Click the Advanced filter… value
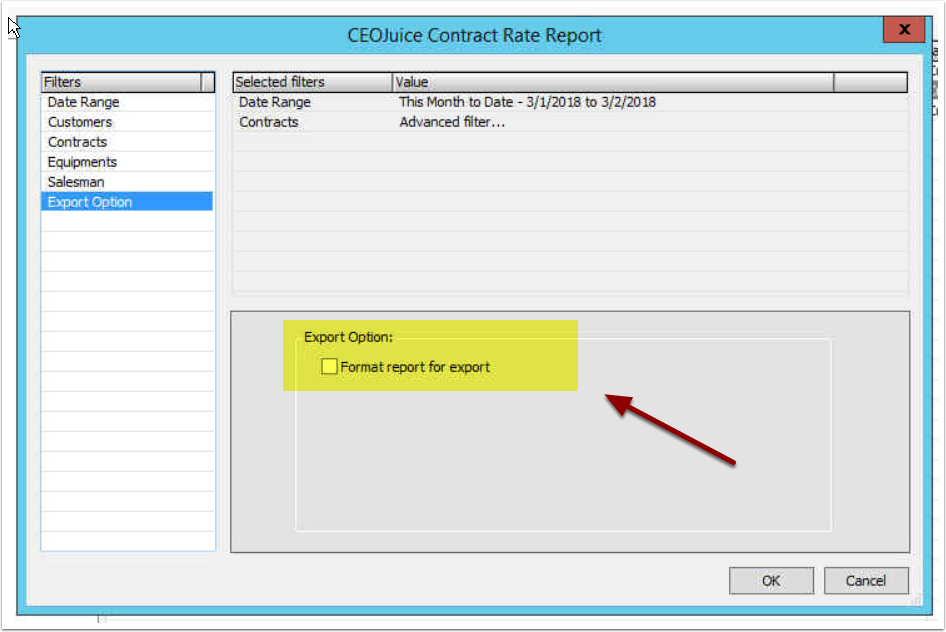The width and height of the screenshot is (946, 632). click(x=452, y=122)
